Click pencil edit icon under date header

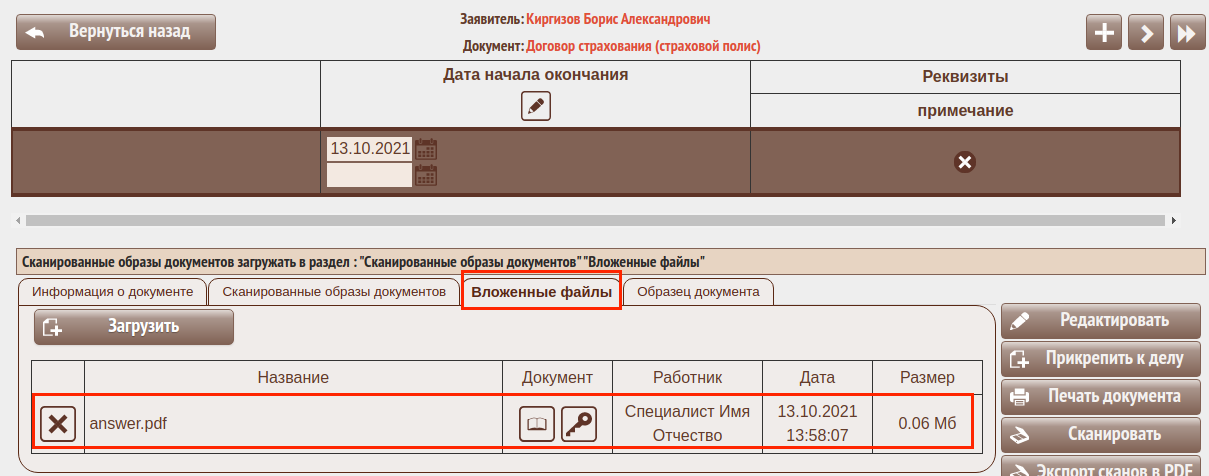coord(536,106)
